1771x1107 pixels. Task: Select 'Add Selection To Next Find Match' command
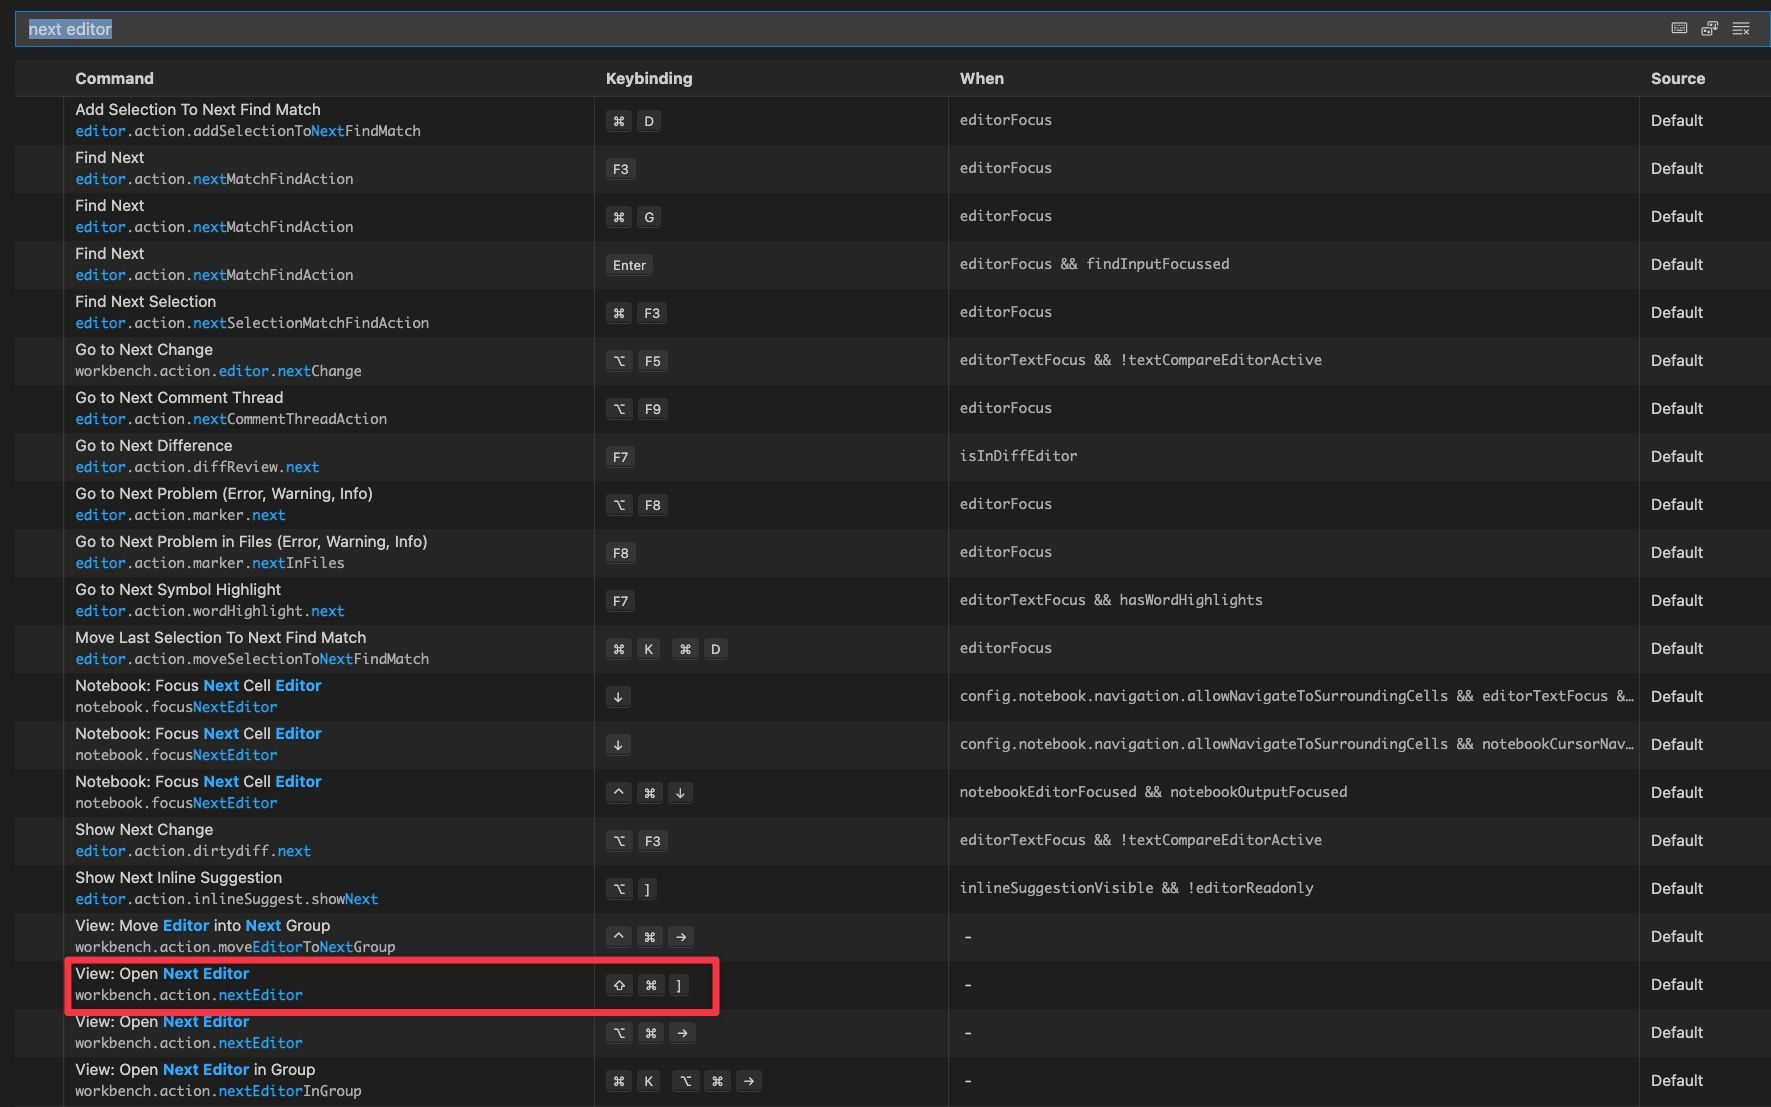point(198,109)
